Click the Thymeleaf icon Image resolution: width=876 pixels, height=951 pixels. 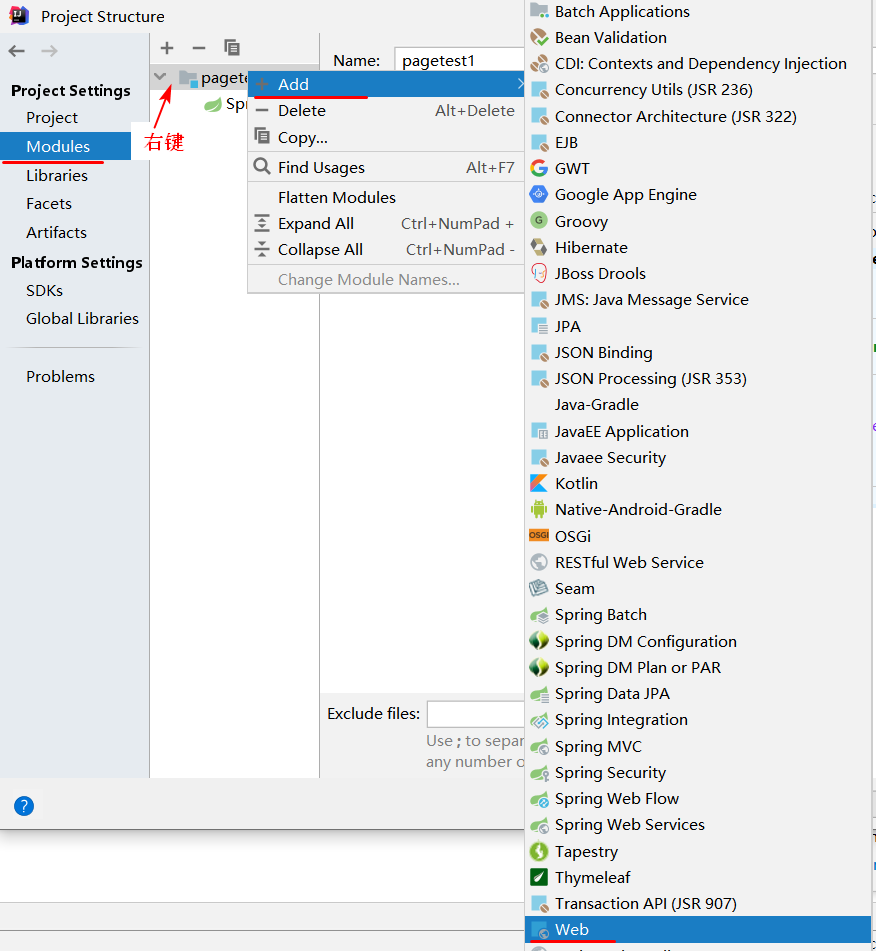point(539,877)
